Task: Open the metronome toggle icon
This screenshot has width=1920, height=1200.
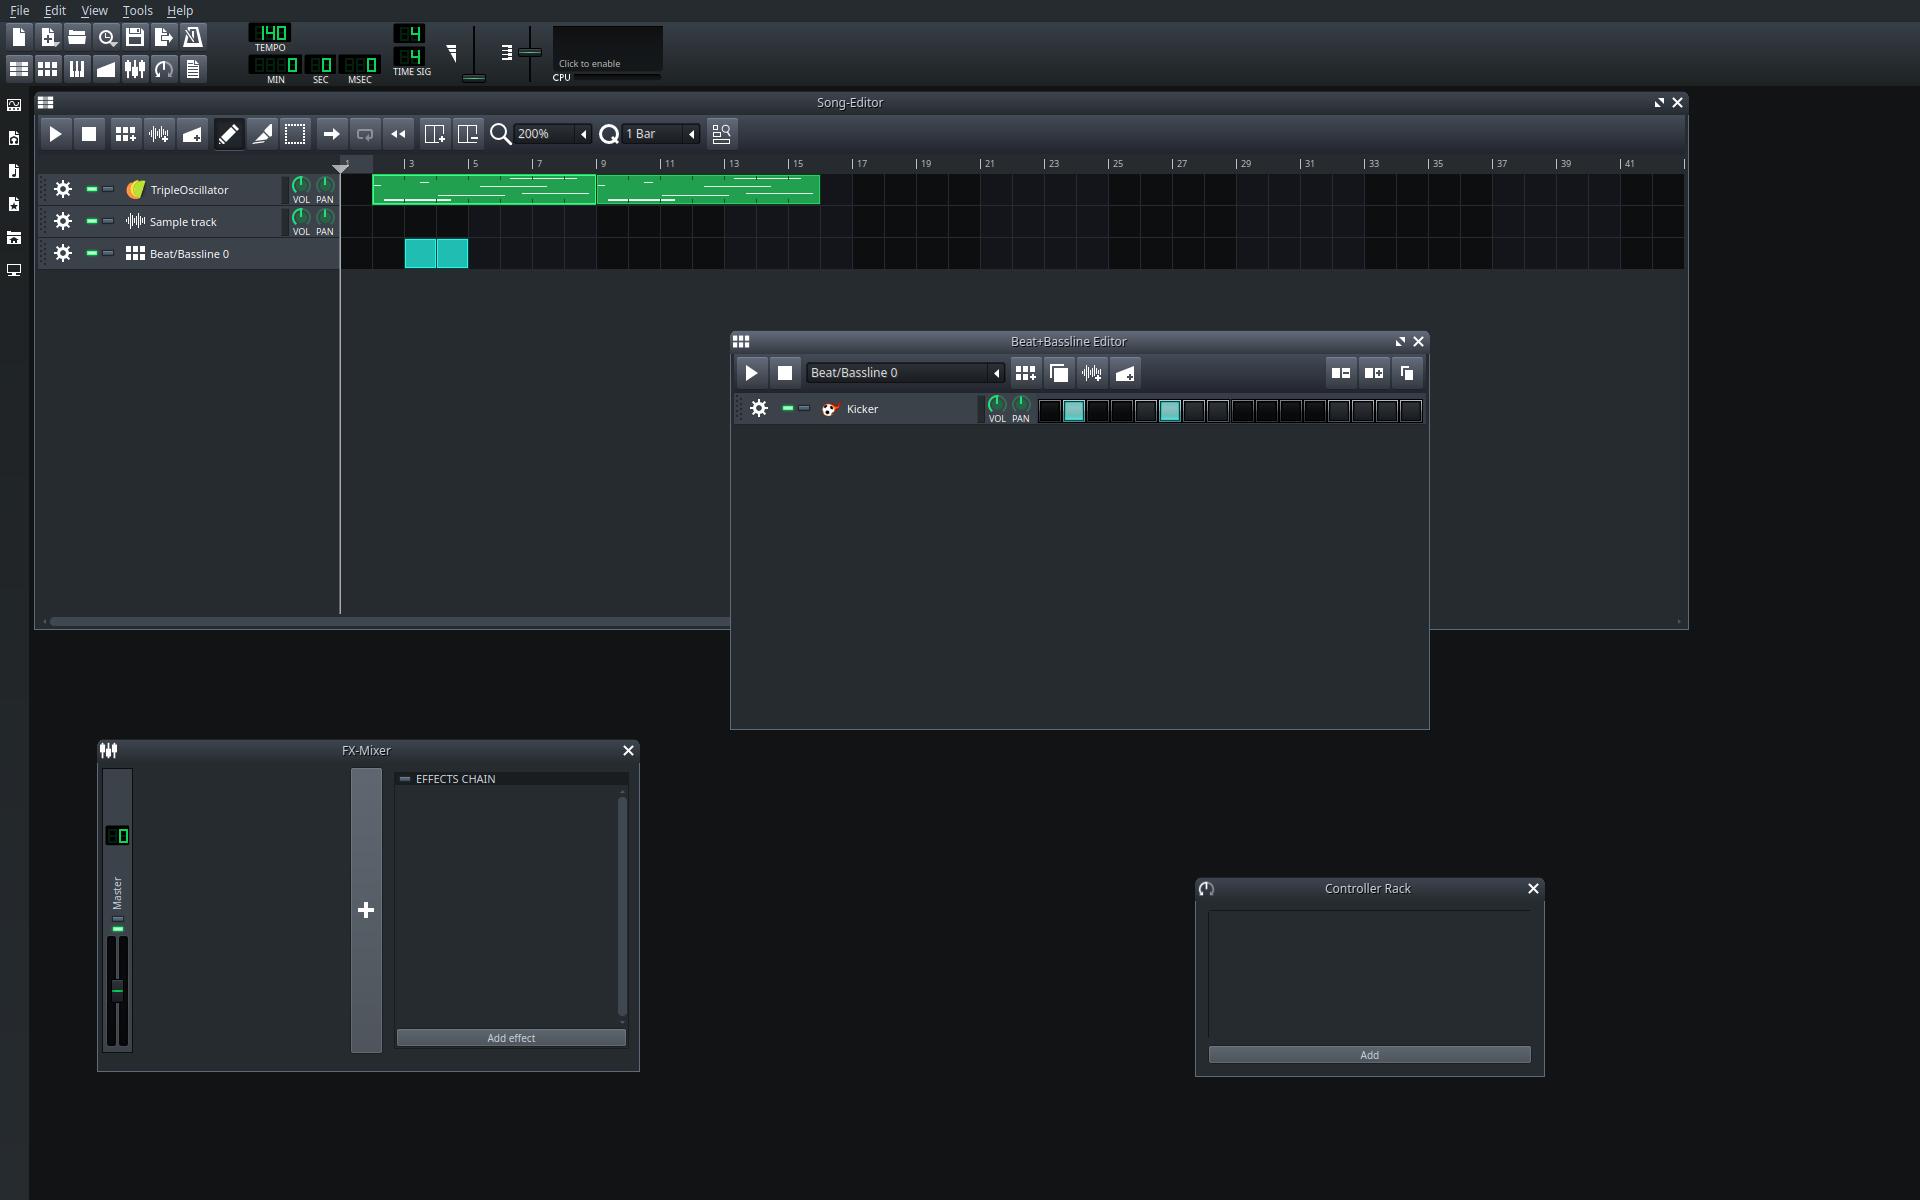Action: coord(193,37)
